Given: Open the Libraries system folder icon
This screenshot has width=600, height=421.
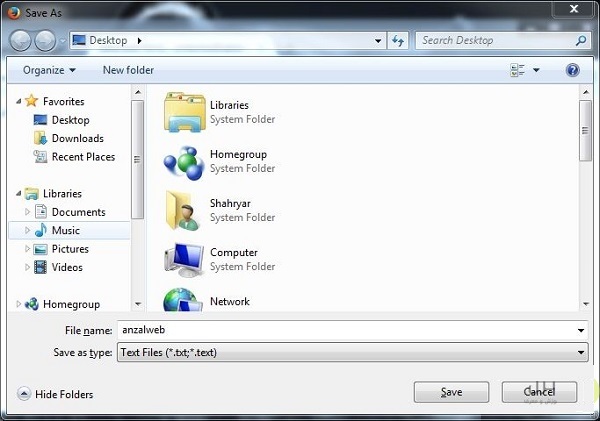Looking at the screenshot, I should [183, 111].
